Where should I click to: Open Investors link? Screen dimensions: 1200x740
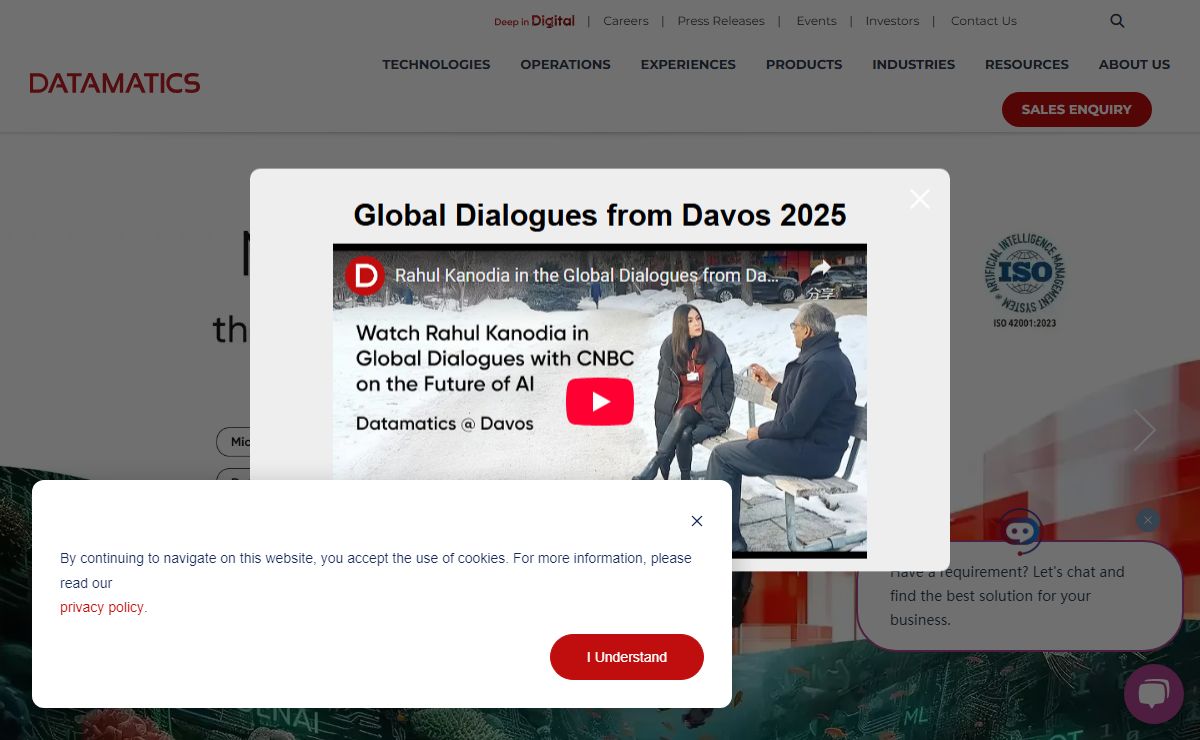(x=892, y=21)
